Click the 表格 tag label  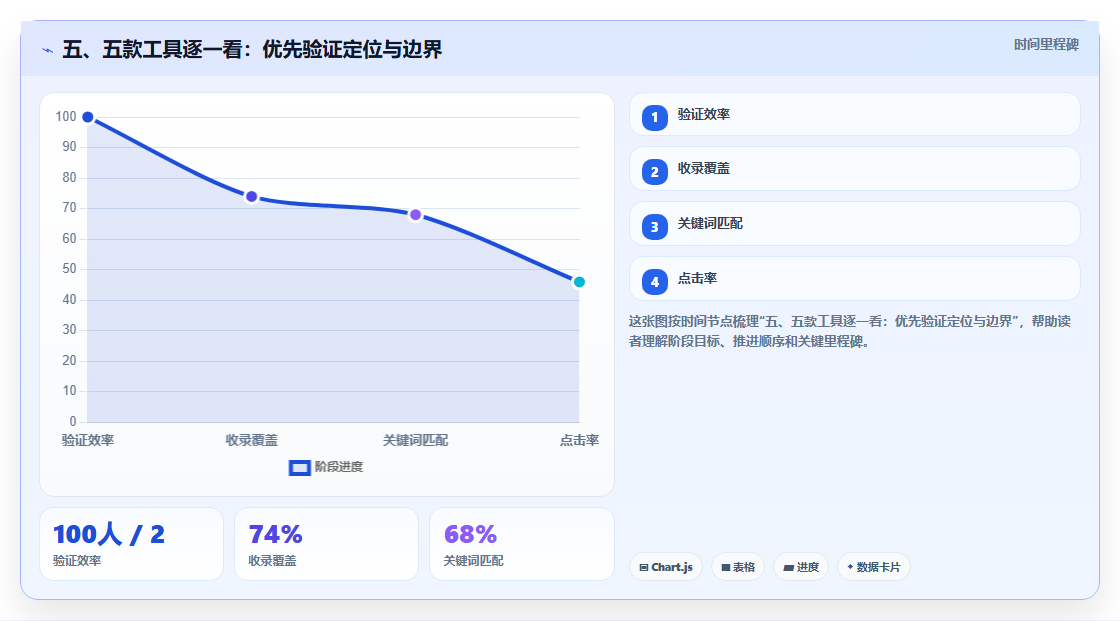(744, 567)
